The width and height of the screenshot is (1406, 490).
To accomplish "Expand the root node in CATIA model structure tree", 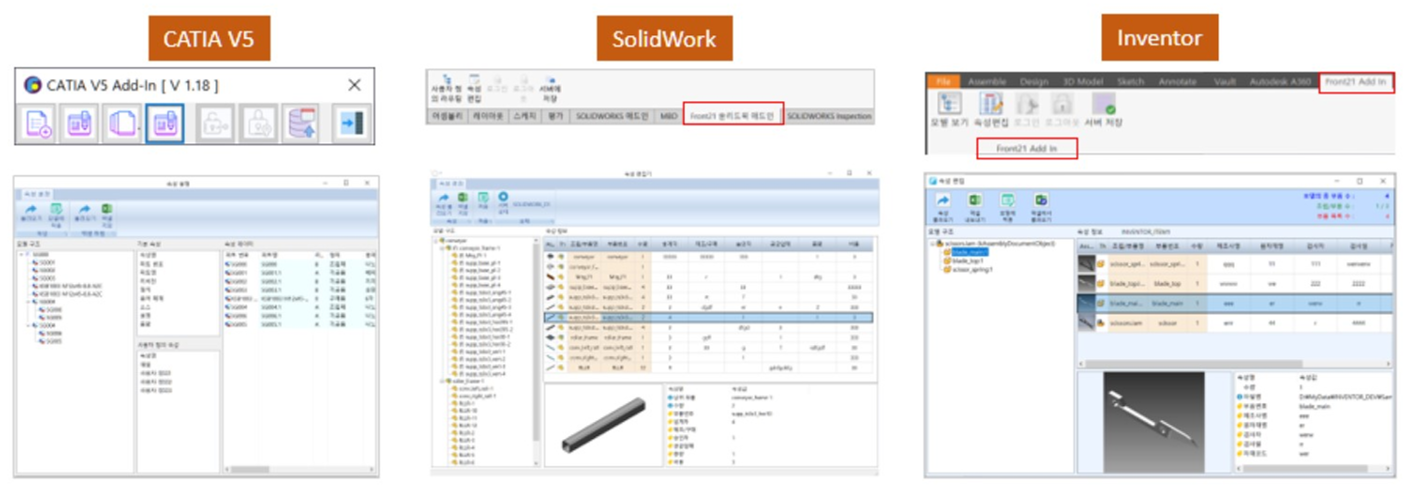I will pos(22,253).
